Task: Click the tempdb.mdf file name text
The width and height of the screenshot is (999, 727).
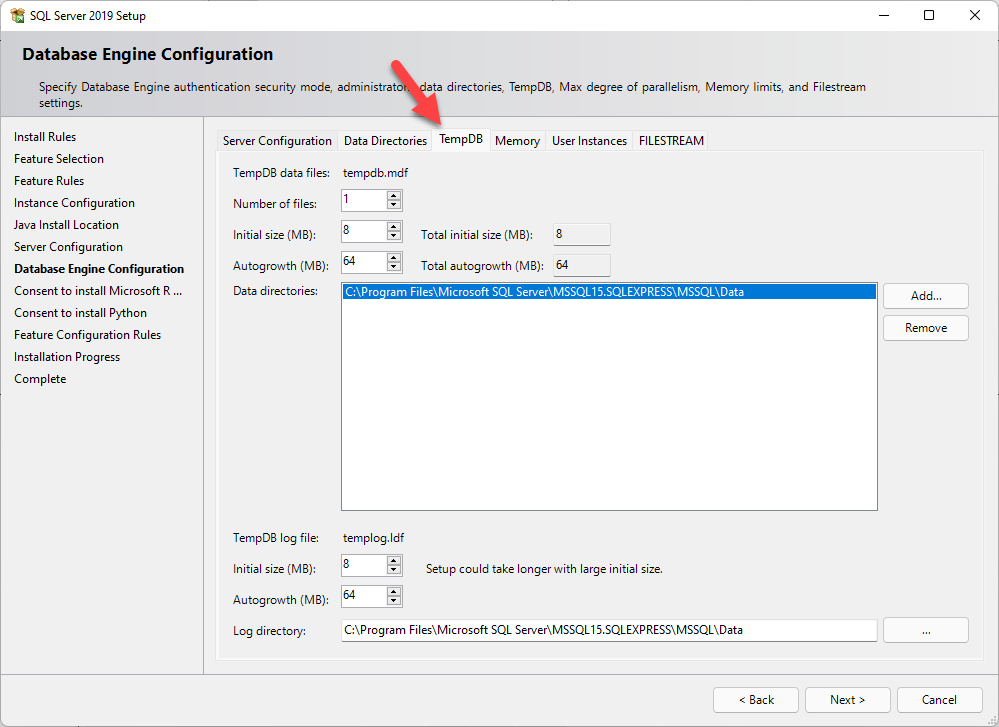Action: [375, 173]
